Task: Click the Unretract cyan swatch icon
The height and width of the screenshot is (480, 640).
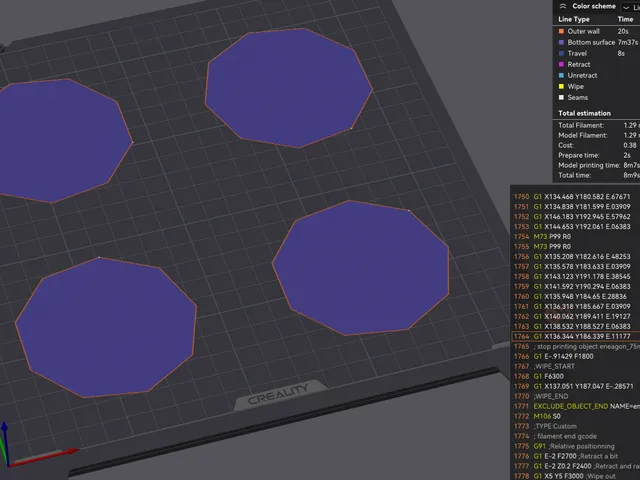Action: pyautogui.click(x=561, y=76)
